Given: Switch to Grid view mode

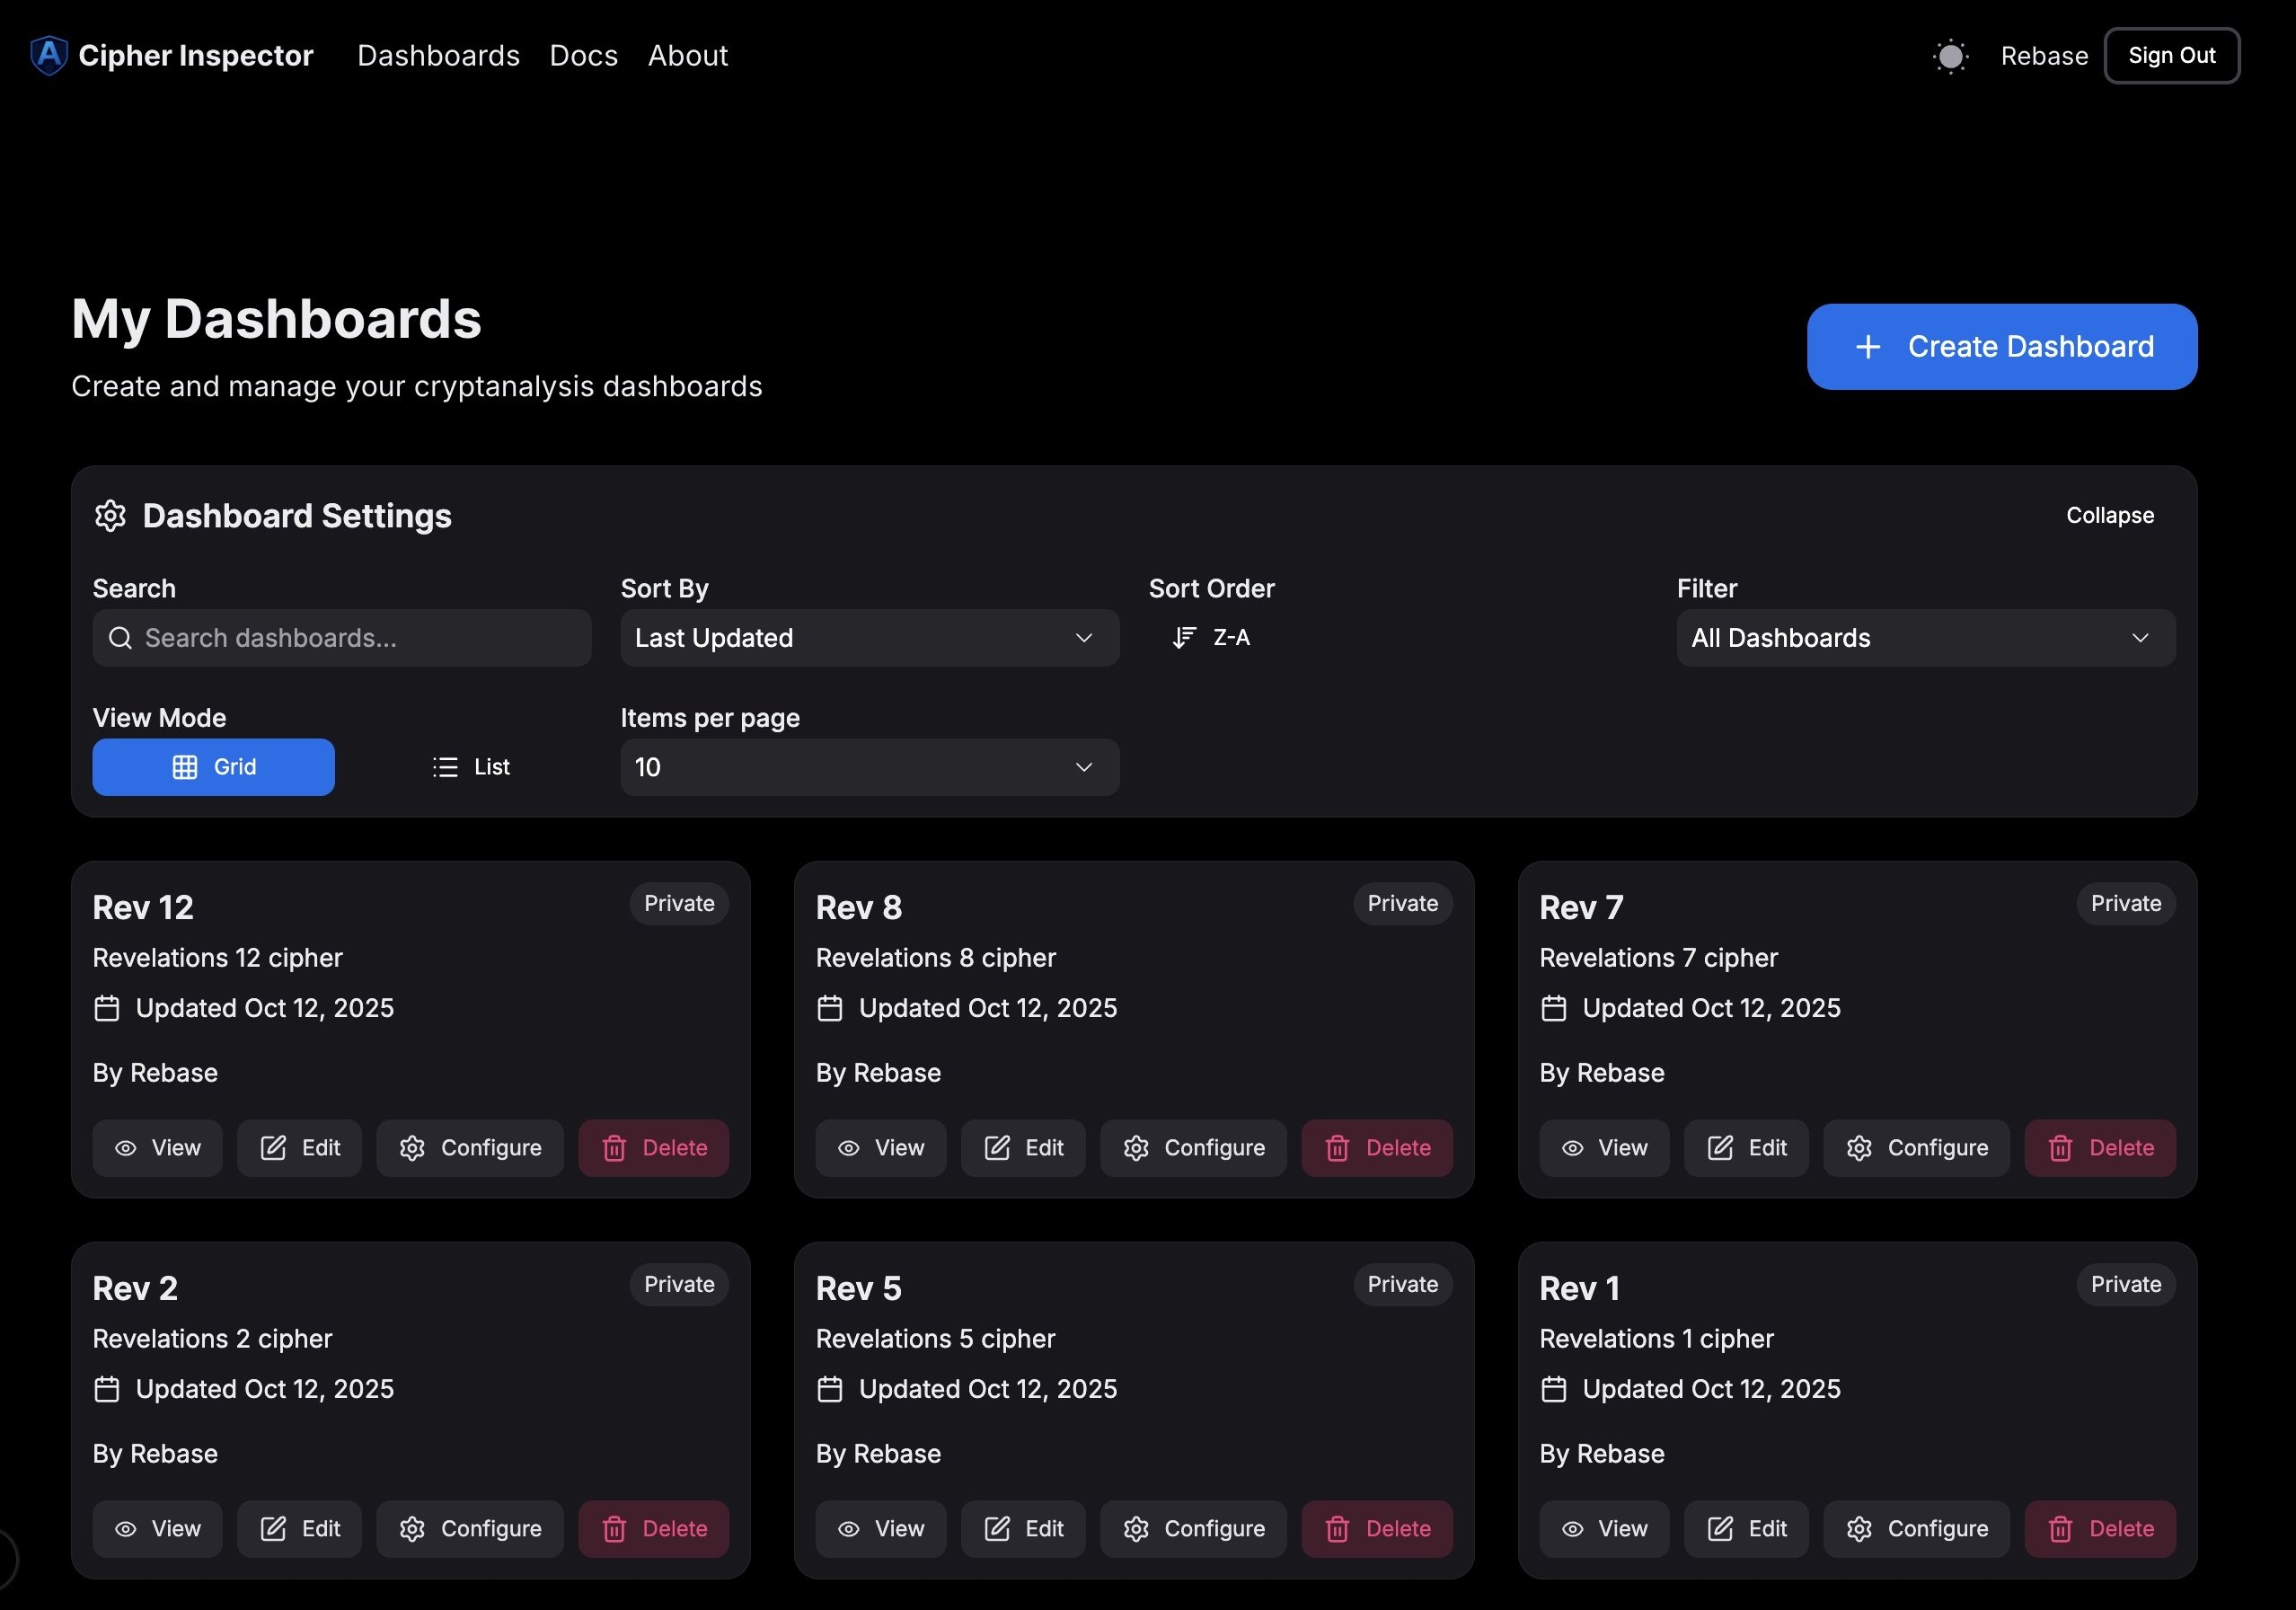Looking at the screenshot, I should (214, 767).
